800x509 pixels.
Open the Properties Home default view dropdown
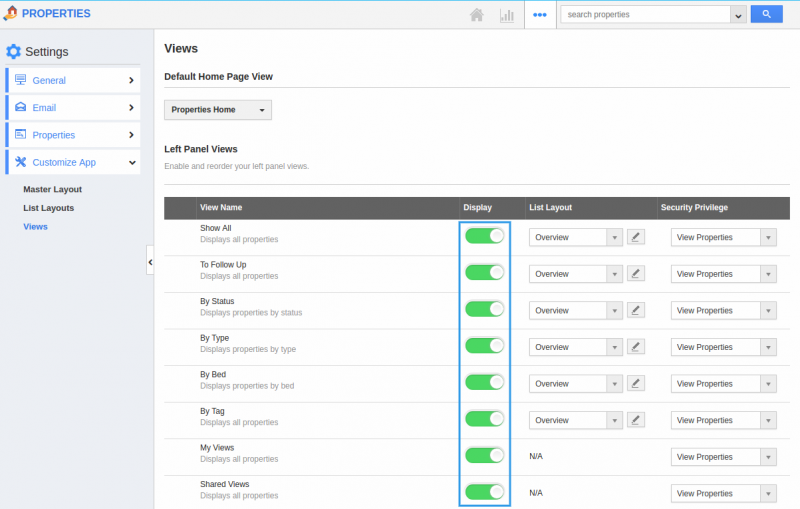(x=218, y=110)
